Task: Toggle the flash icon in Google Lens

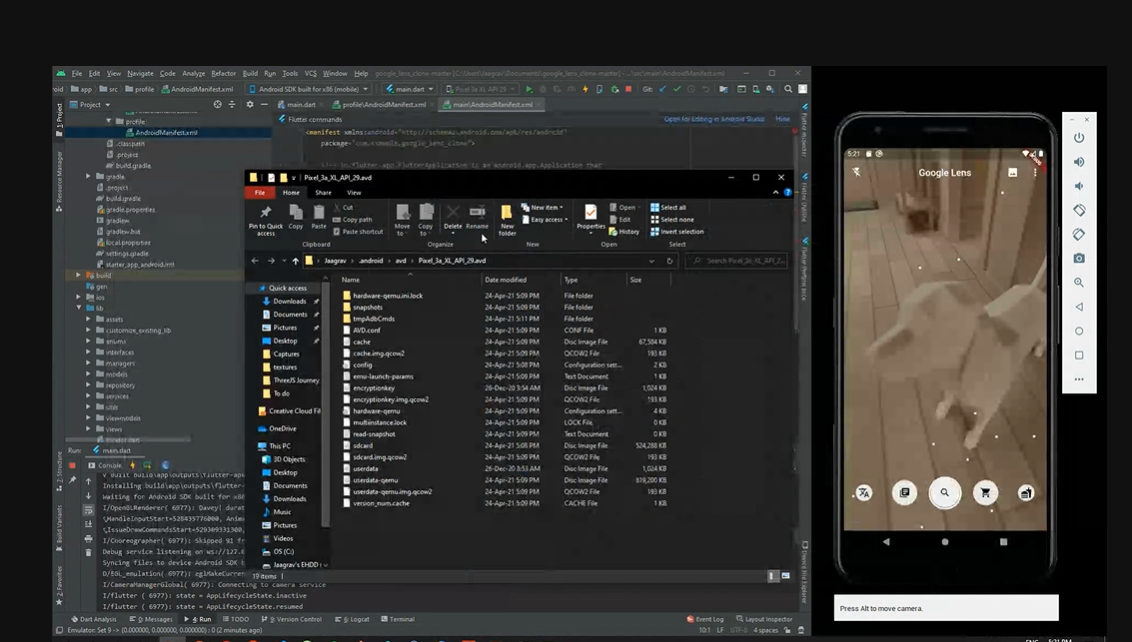Action: coord(857,172)
